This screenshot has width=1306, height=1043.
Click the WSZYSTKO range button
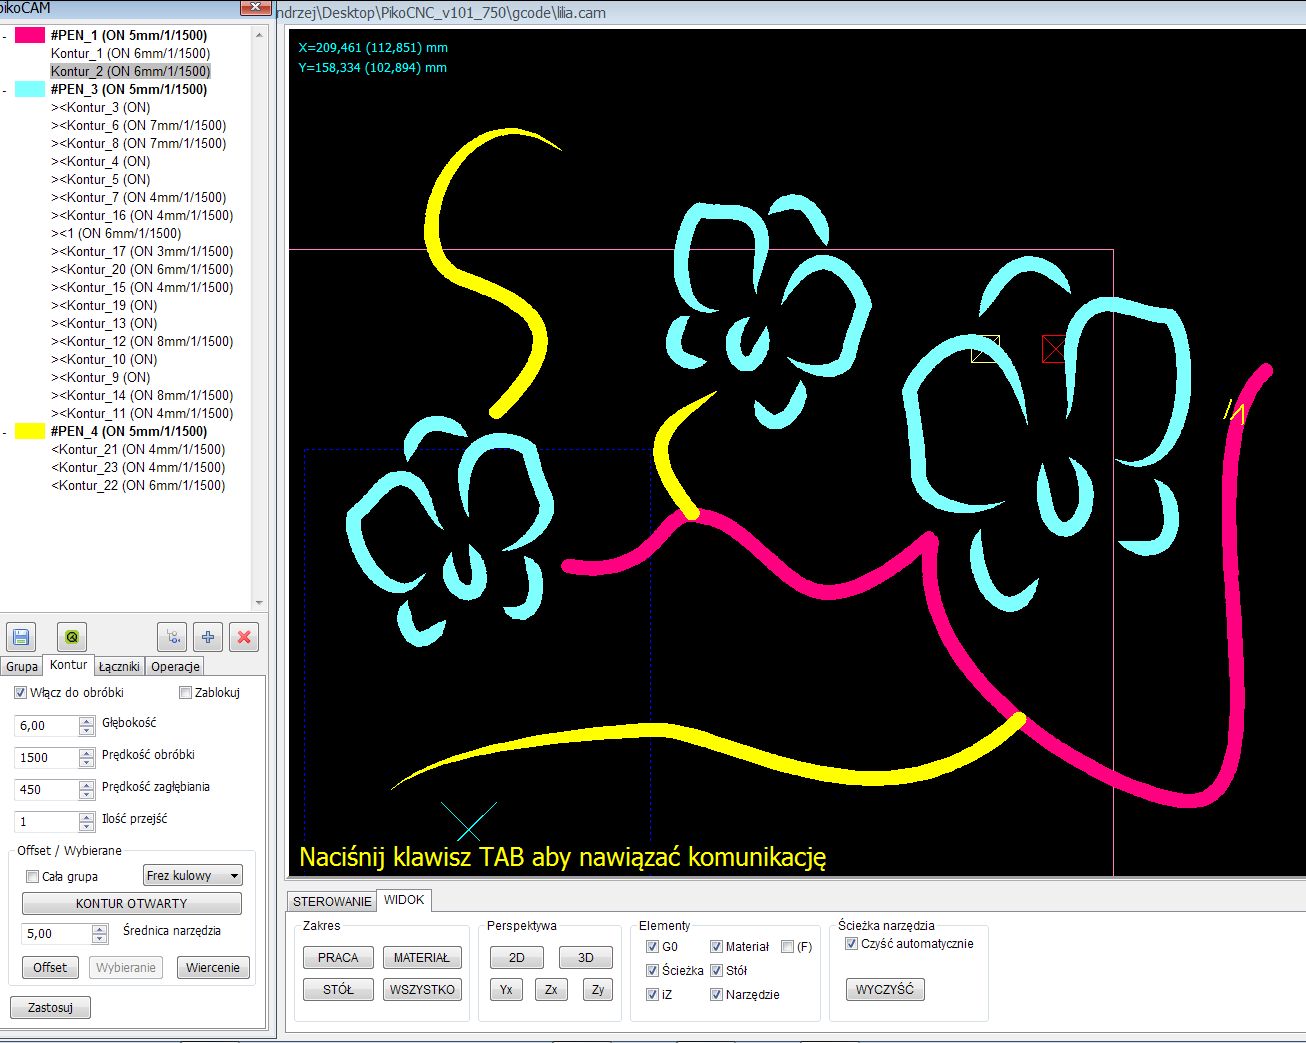pyautogui.click(x=422, y=989)
